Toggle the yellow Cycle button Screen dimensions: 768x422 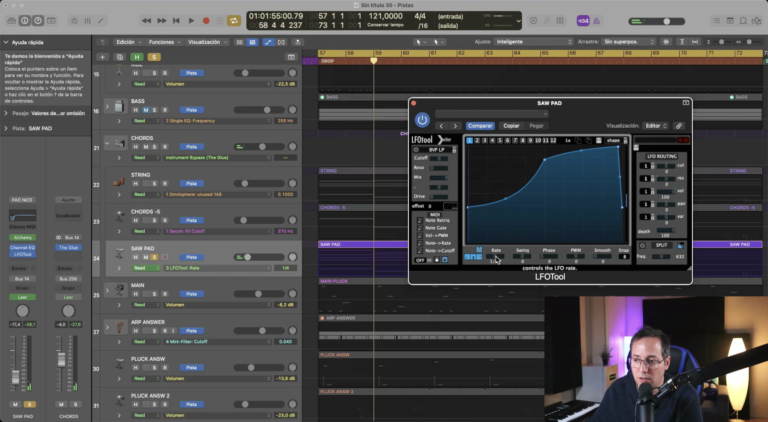click(234, 21)
